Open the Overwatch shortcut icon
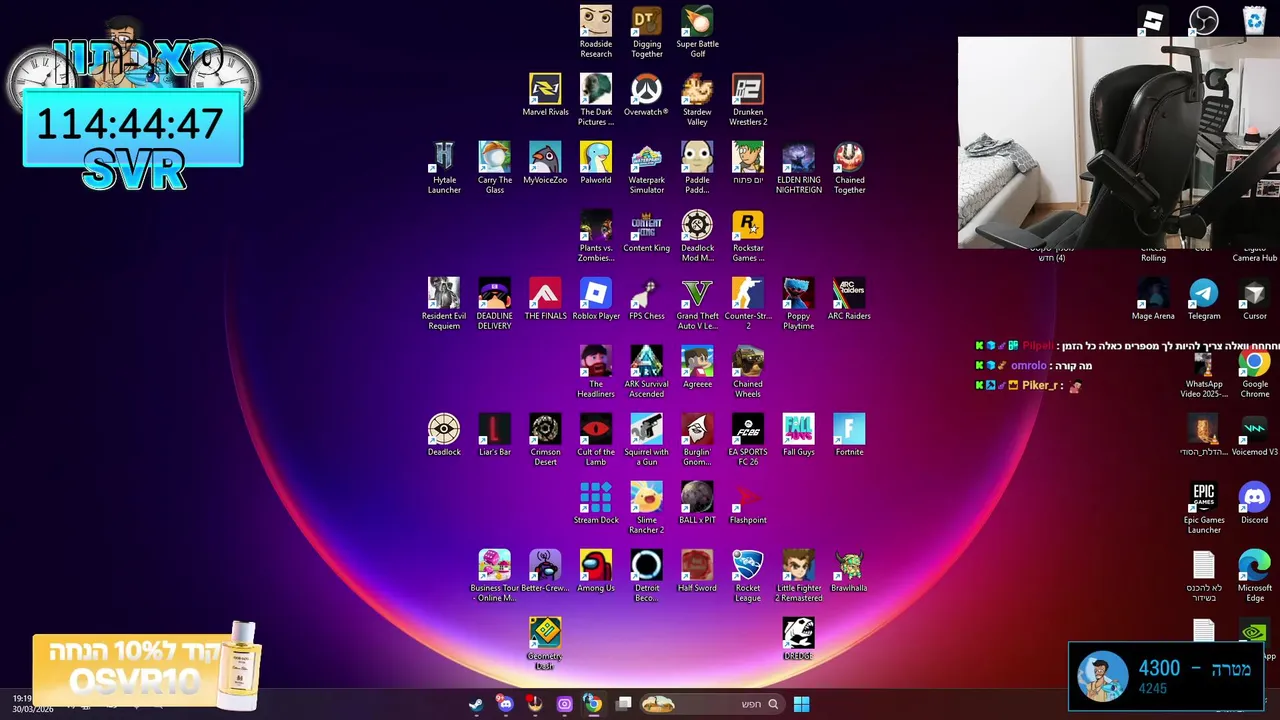The height and width of the screenshot is (720, 1280). point(647,89)
